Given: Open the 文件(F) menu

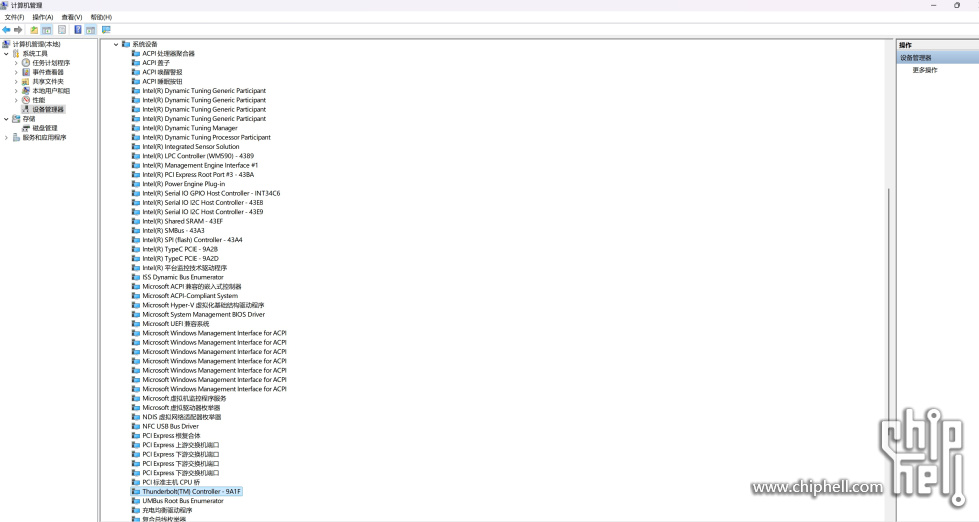Looking at the screenshot, I should point(14,17).
